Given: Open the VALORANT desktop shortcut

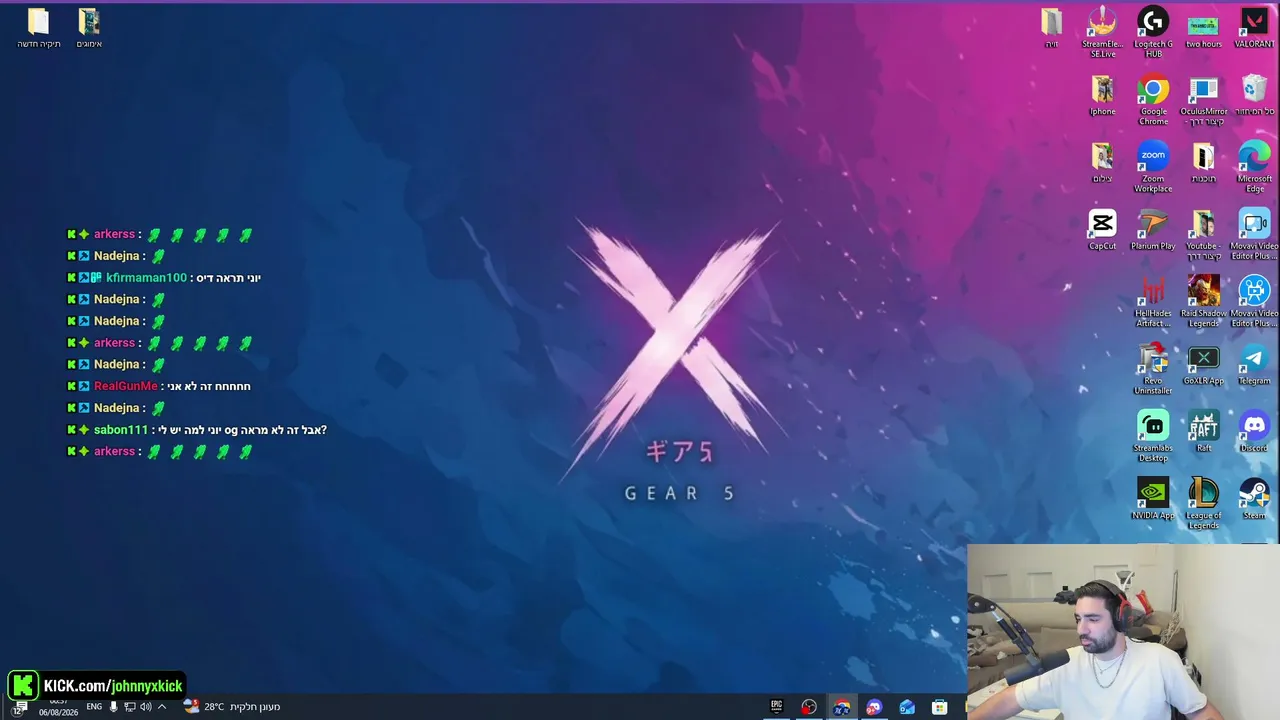Looking at the screenshot, I should [x=1254, y=28].
